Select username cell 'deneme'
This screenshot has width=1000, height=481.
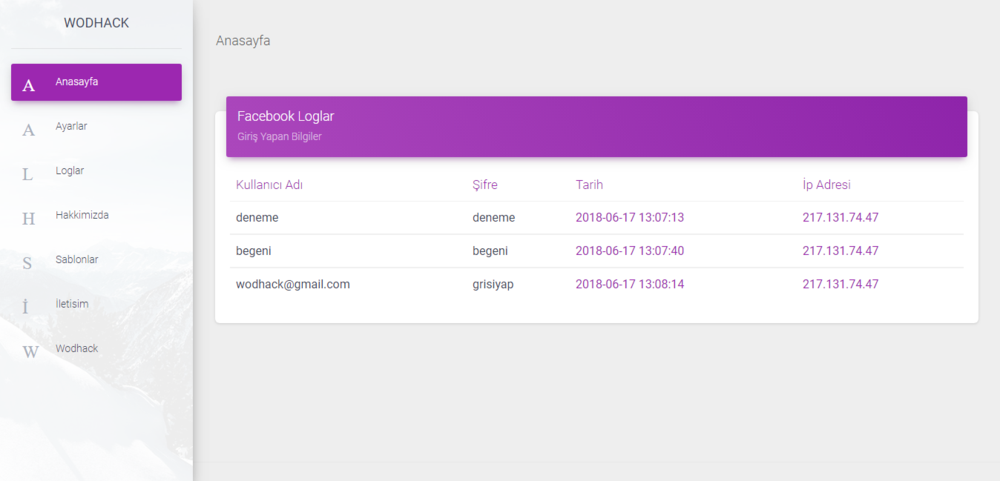(257, 218)
